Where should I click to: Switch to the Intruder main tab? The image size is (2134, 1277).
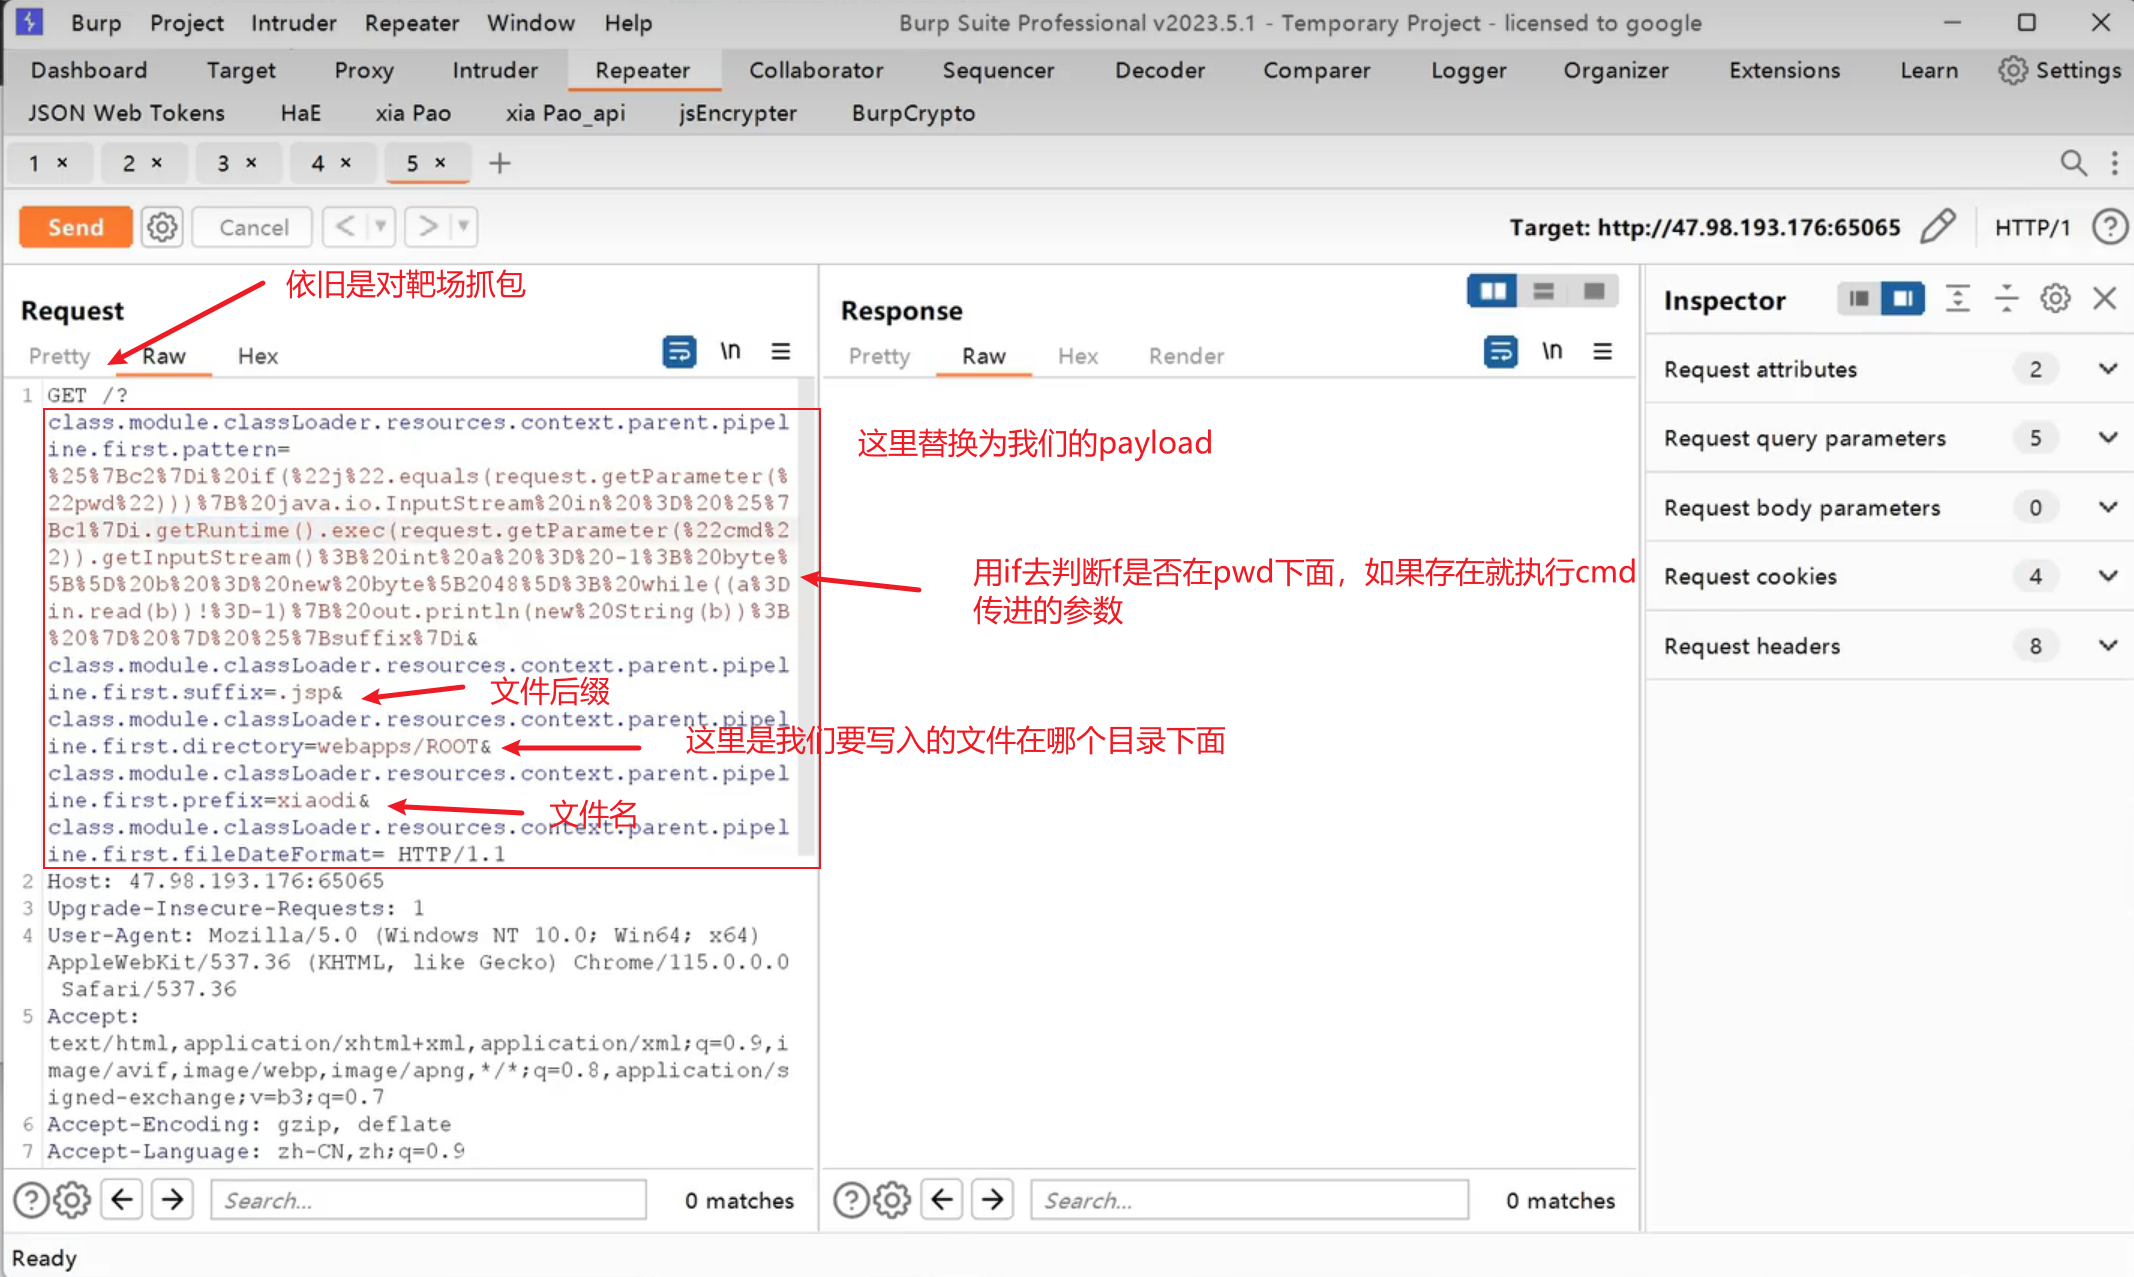pyautogui.click(x=494, y=70)
